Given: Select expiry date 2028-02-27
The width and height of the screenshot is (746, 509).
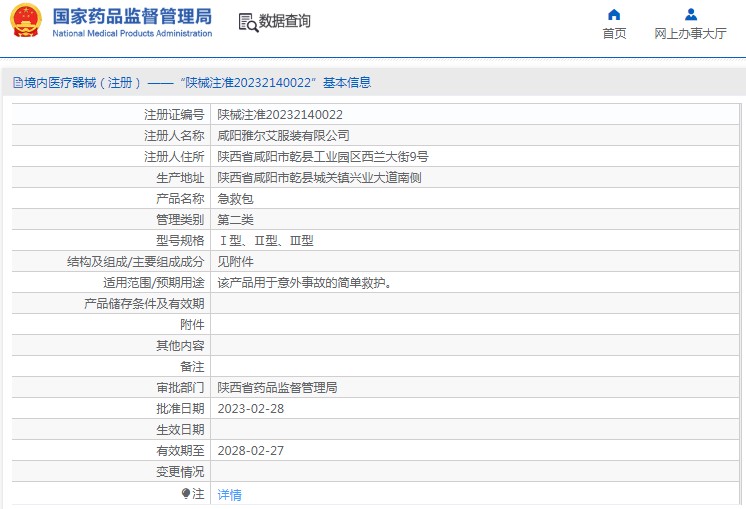Looking at the screenshot, I should click(x=251, y=451).
